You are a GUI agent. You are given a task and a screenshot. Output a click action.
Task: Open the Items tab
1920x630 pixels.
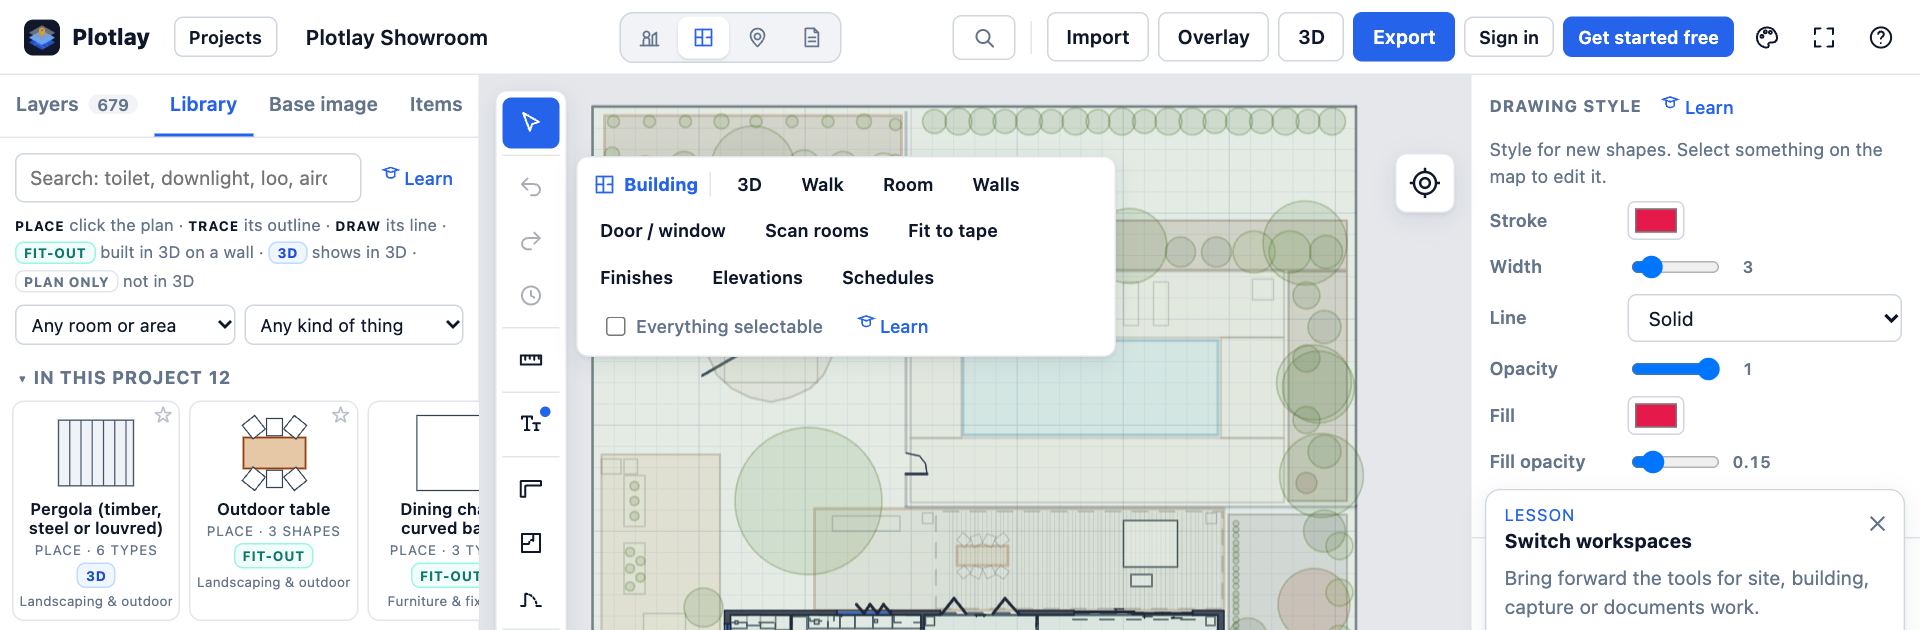436,104
